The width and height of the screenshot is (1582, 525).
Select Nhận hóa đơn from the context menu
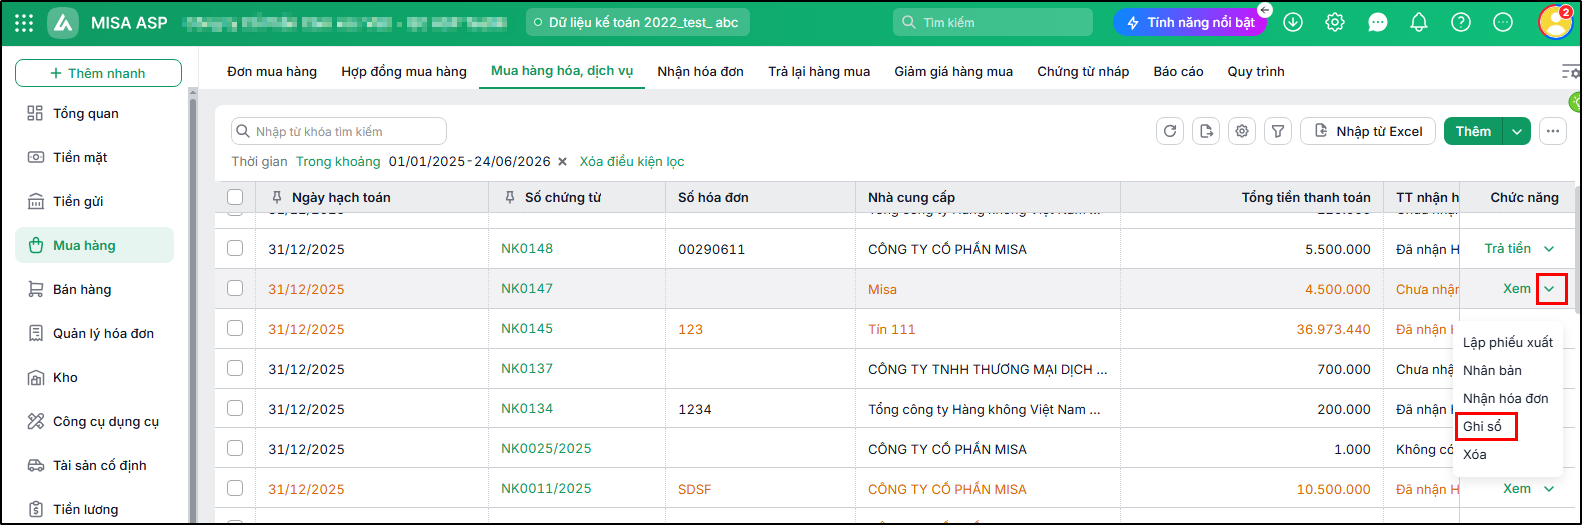[x=1508, y=398]
